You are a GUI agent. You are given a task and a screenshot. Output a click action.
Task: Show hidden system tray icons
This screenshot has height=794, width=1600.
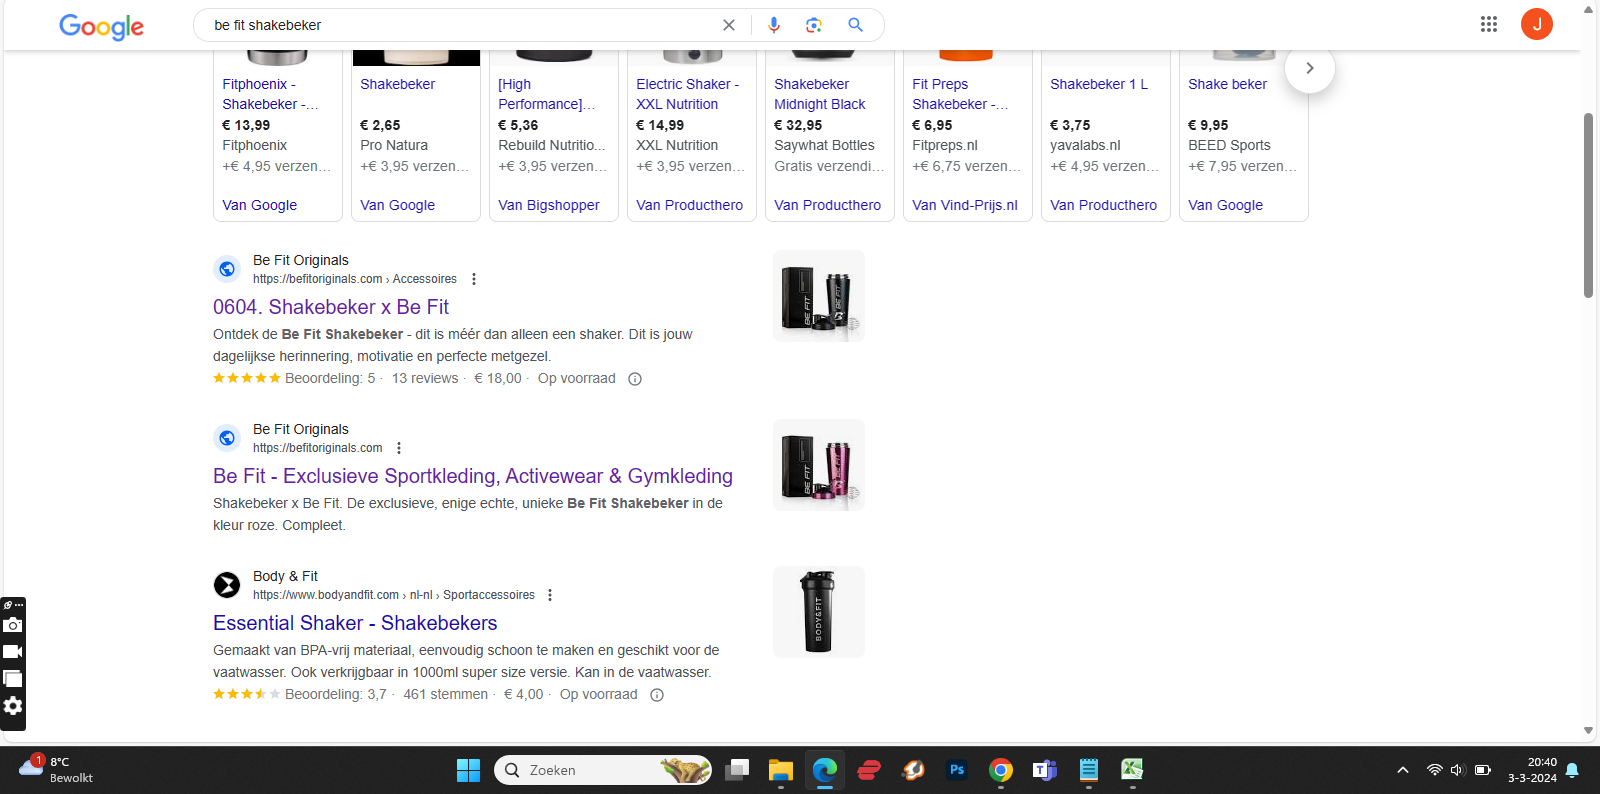click(1403, 770)
